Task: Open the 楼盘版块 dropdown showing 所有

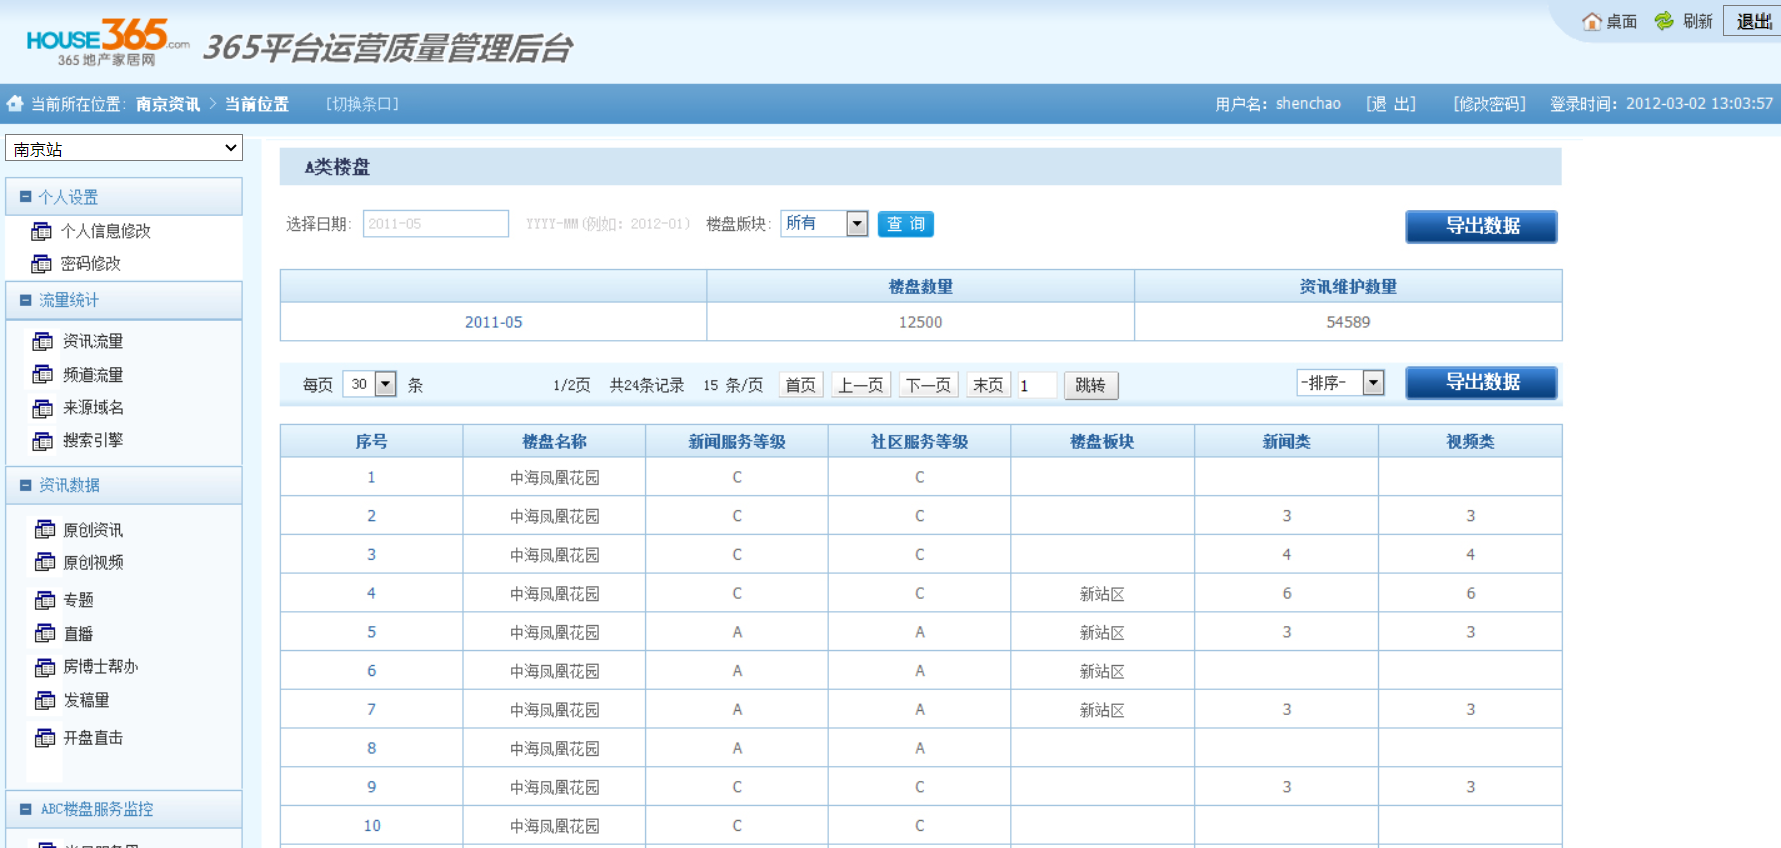Action: tap(825, 223)
